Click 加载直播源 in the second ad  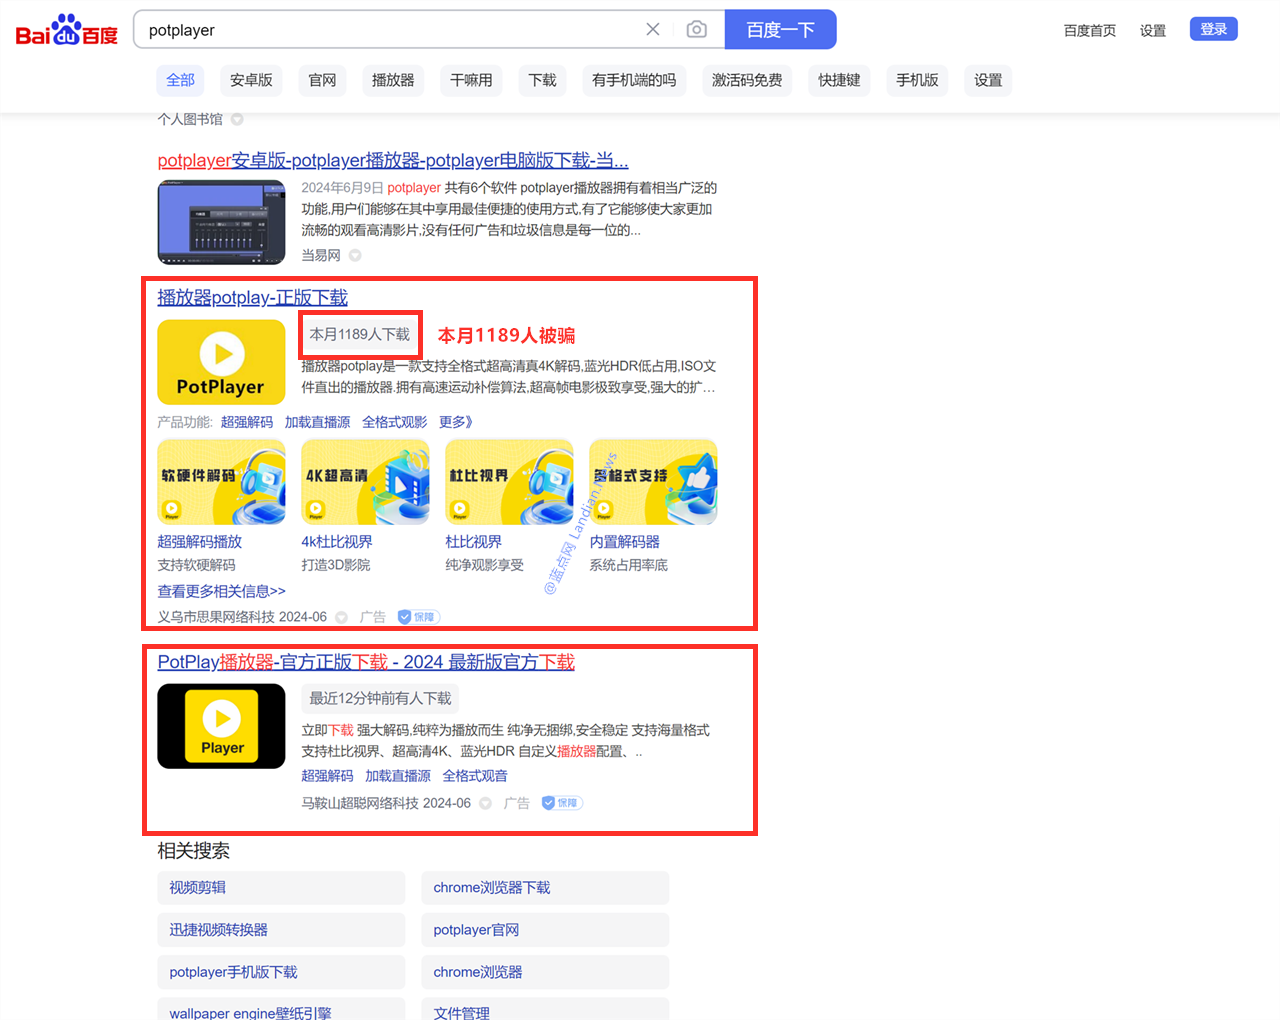[398, 776]
